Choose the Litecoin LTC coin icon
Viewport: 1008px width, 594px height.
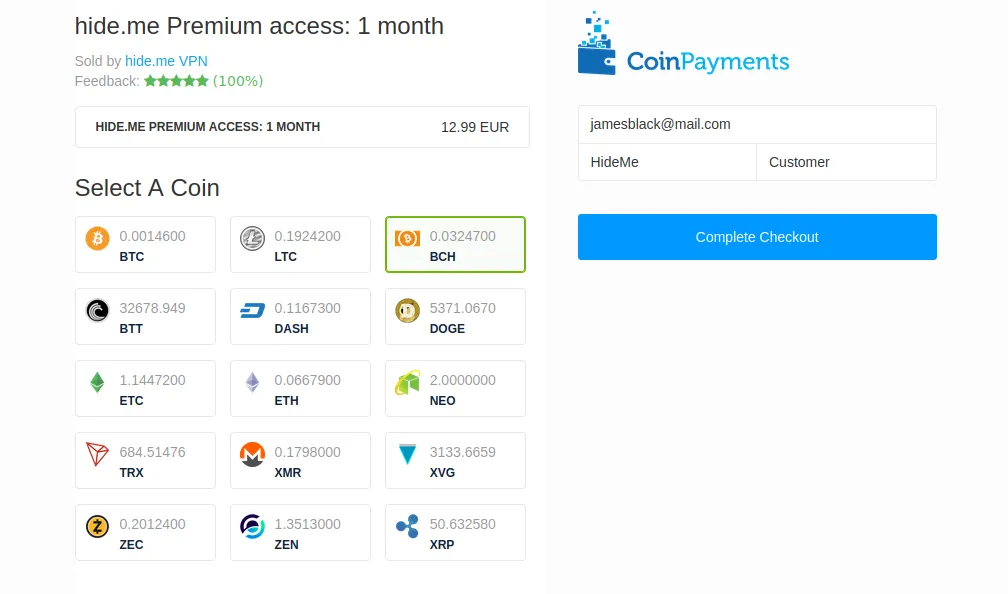[x=253, y=238]
